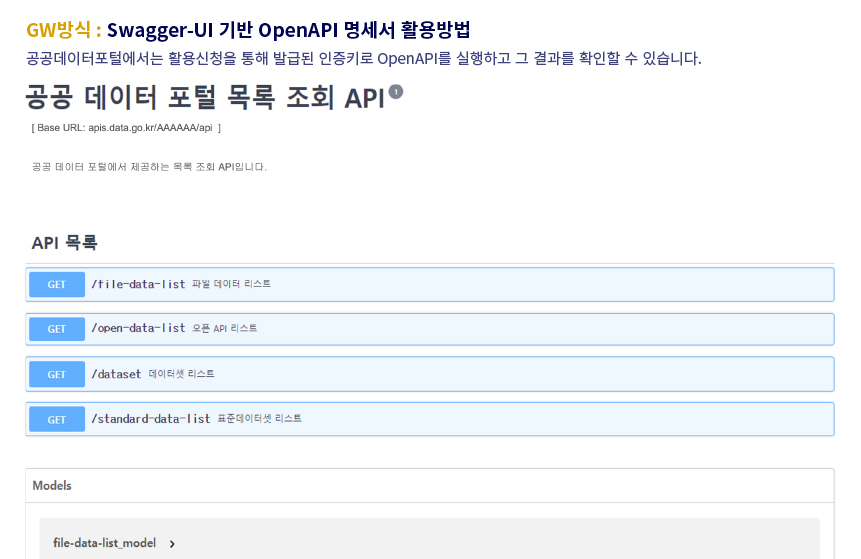Select the file-data-list_model model name
The width and height of the screenshot is (861, 559).
pos(104,543)
